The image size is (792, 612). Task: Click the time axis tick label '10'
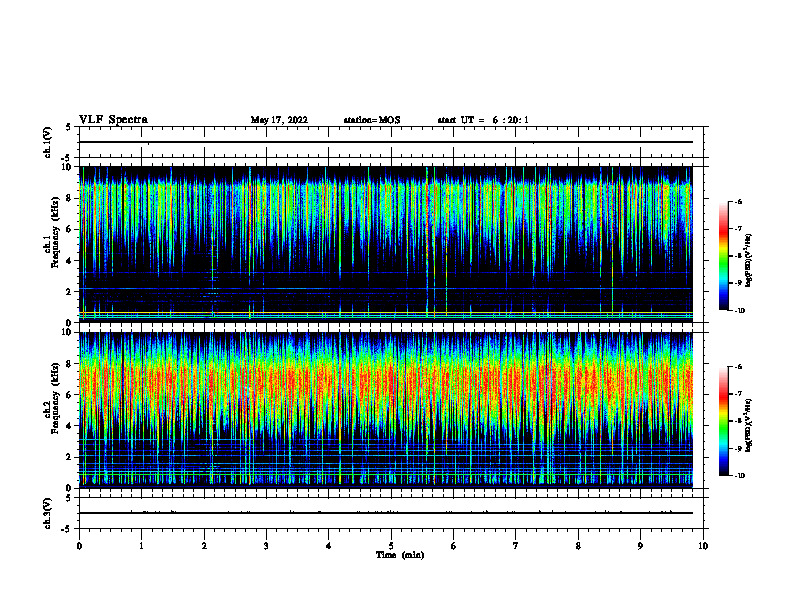point(703,546)
